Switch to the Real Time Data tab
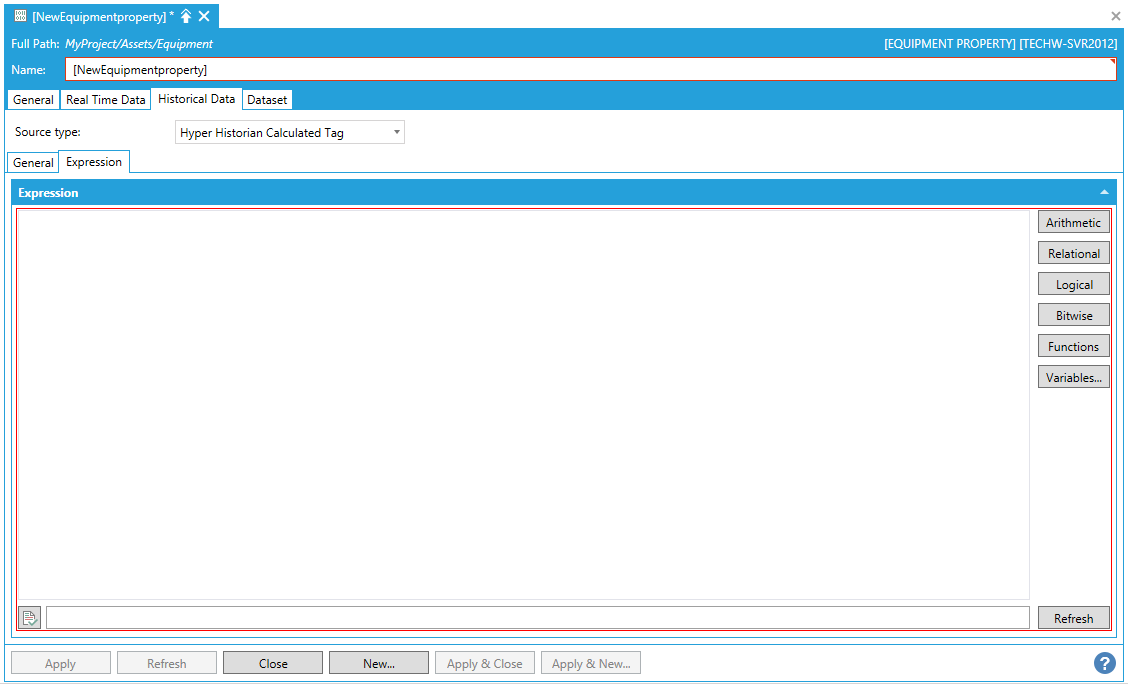Screen dimensions: 1128x686 click(x=105, y=100)
